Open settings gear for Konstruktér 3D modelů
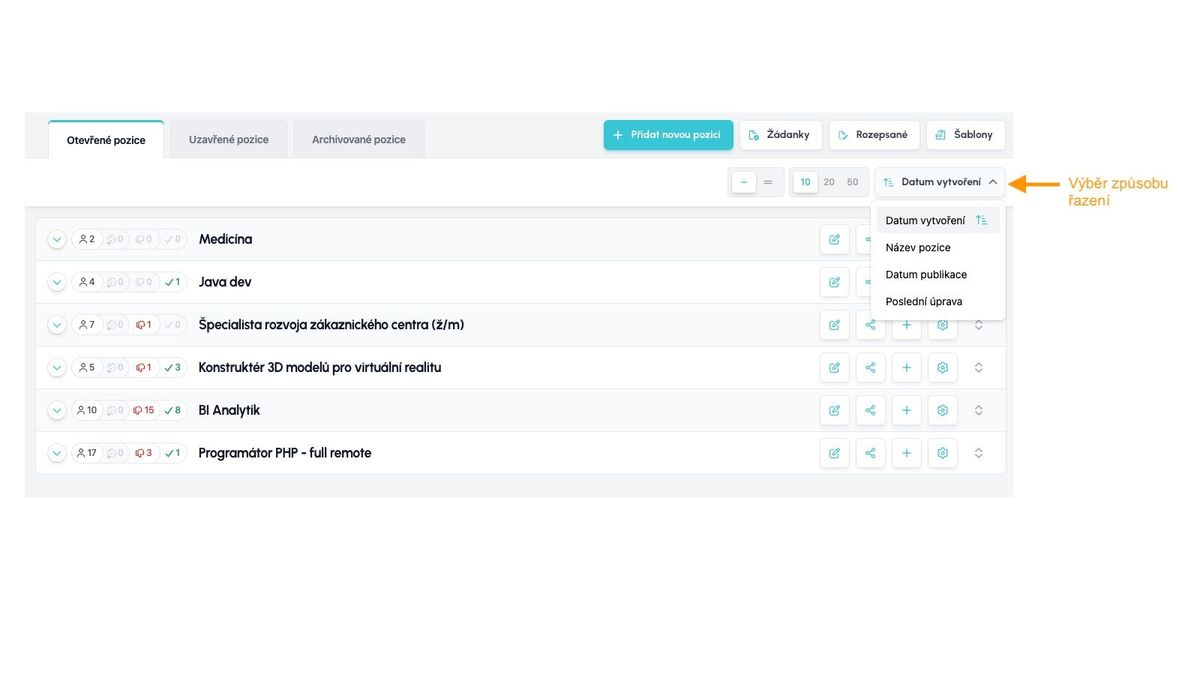 click(x=942, y=368)
